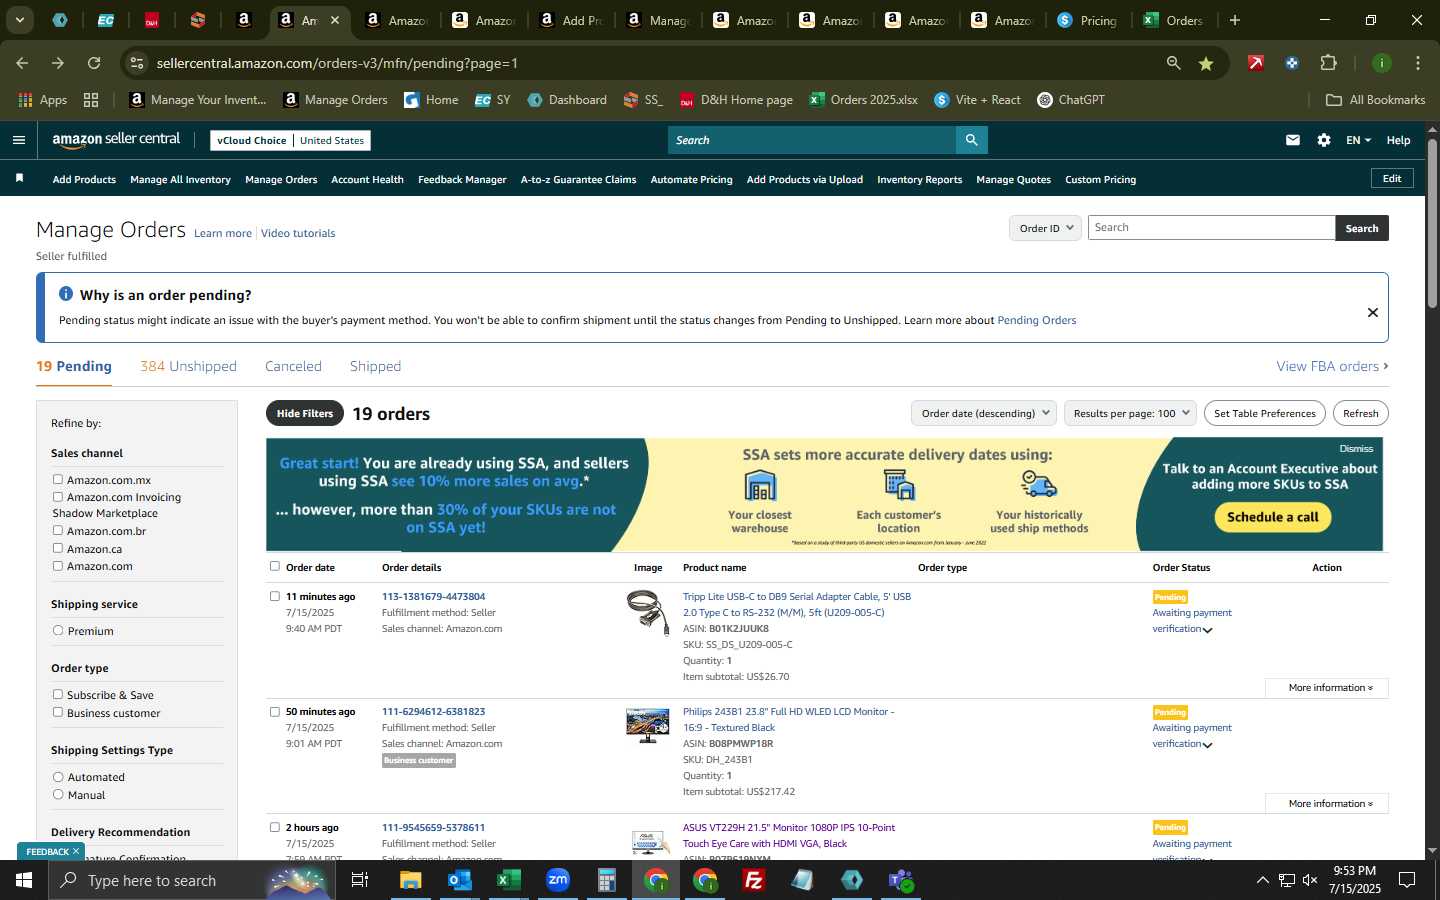Check the Amazon.com Invoicing Shadow Marketplace filter
Screen dimensions: 1440x900
click(58, 497)
